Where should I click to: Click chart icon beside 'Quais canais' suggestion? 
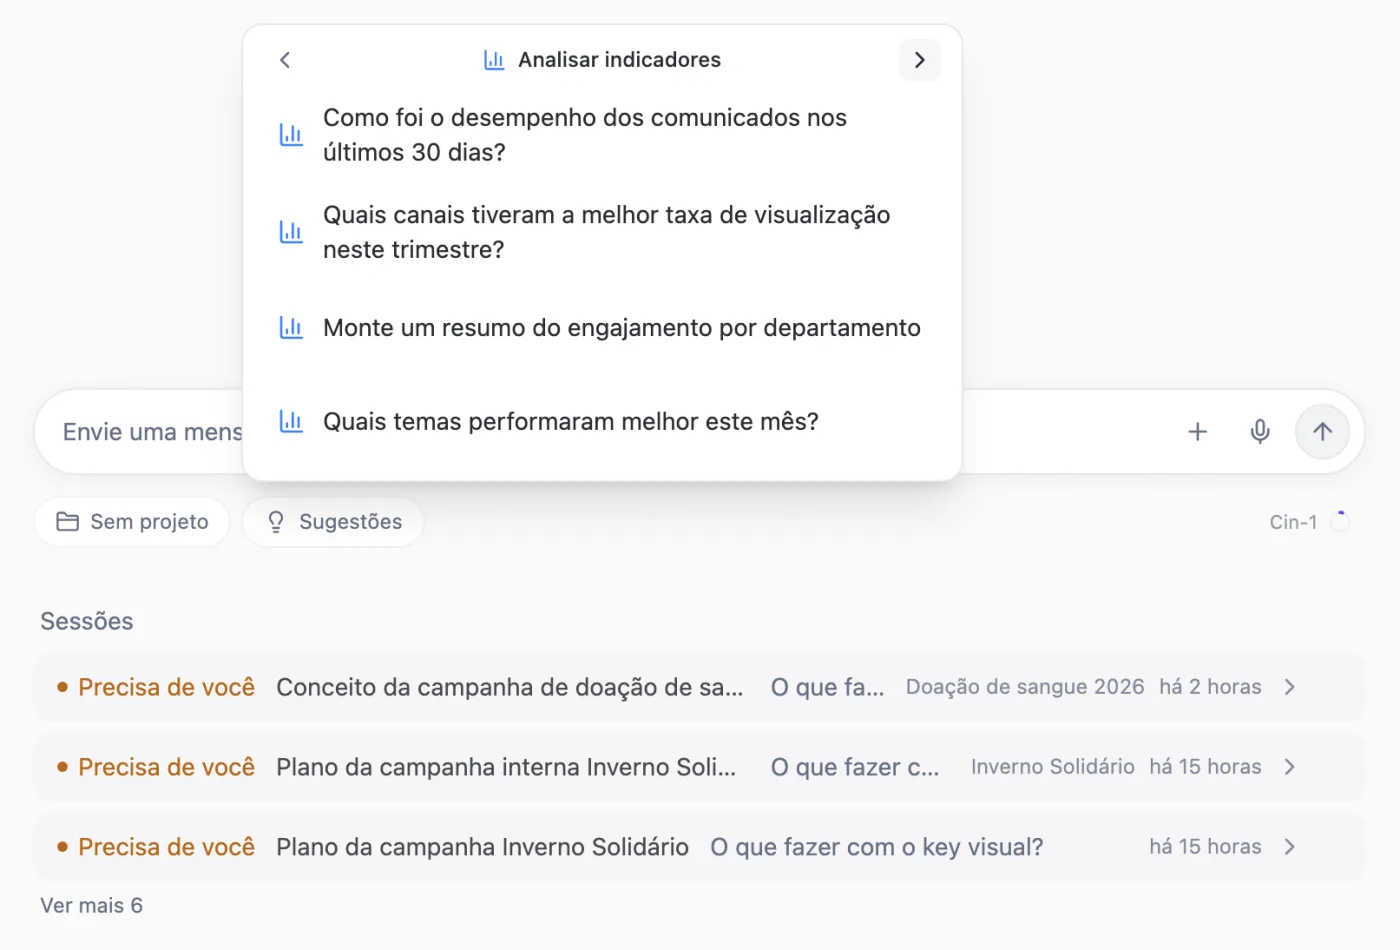(x=291, y=232)
